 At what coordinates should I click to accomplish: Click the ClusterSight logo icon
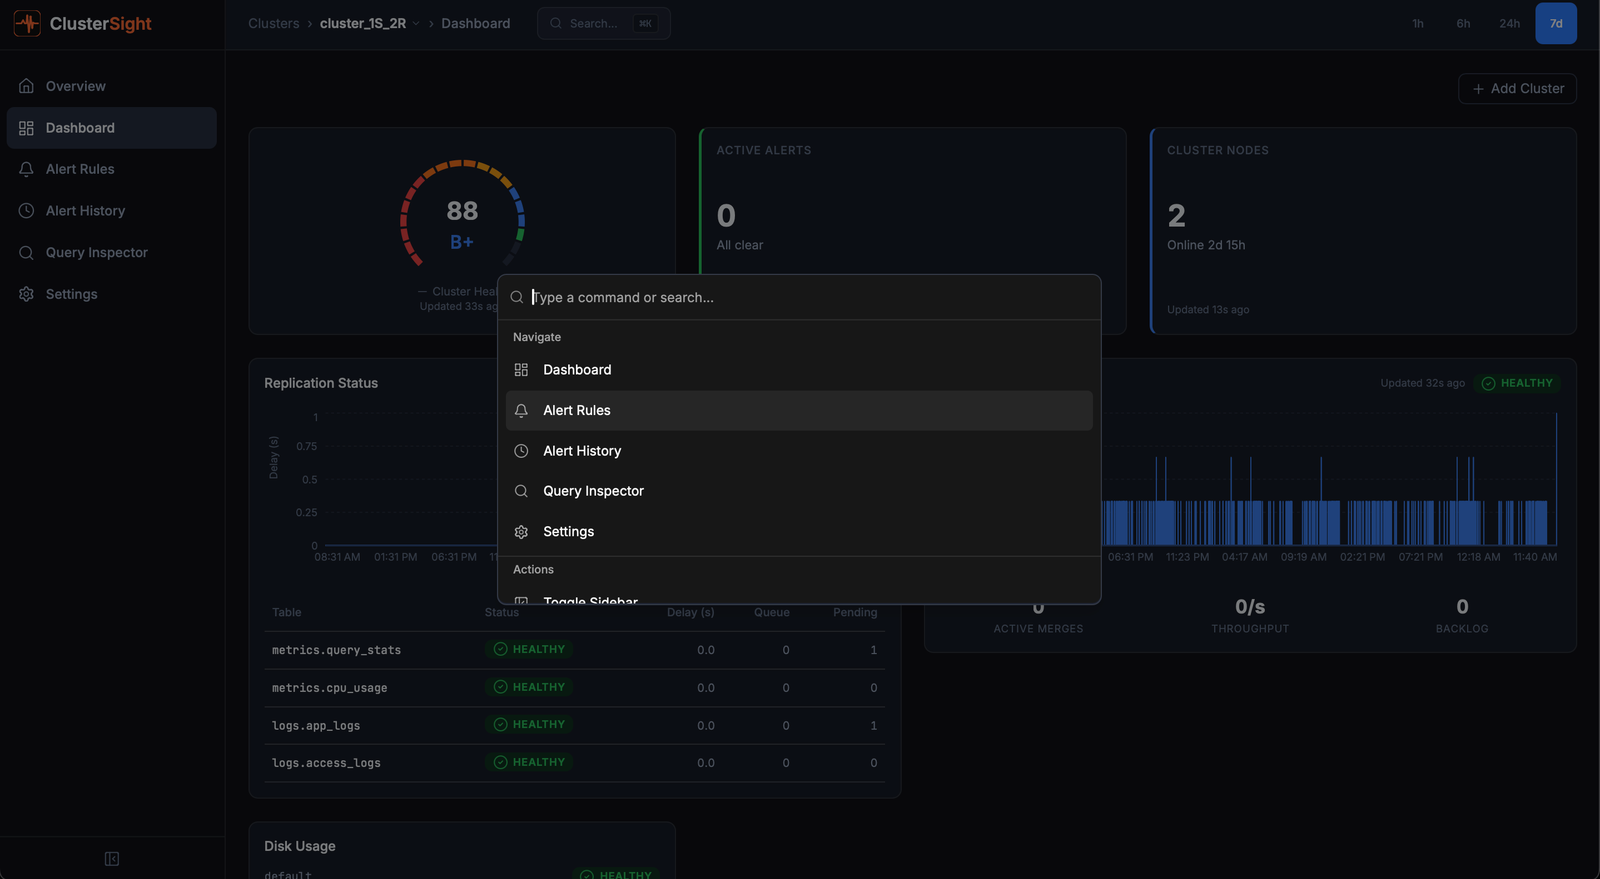pos(27,23)
